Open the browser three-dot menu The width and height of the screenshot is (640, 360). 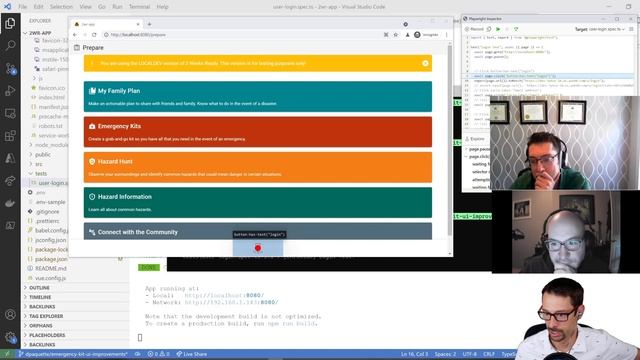(x=447, y=35)
